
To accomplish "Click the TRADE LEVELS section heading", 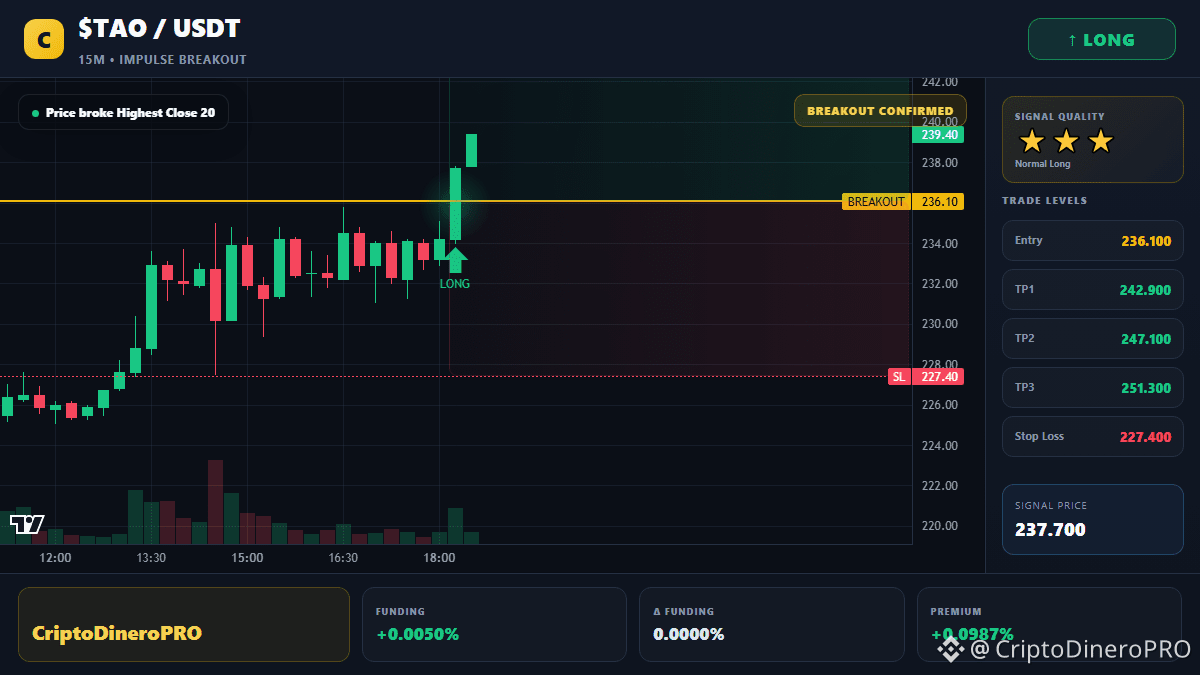I will [x=1044, y=201].
